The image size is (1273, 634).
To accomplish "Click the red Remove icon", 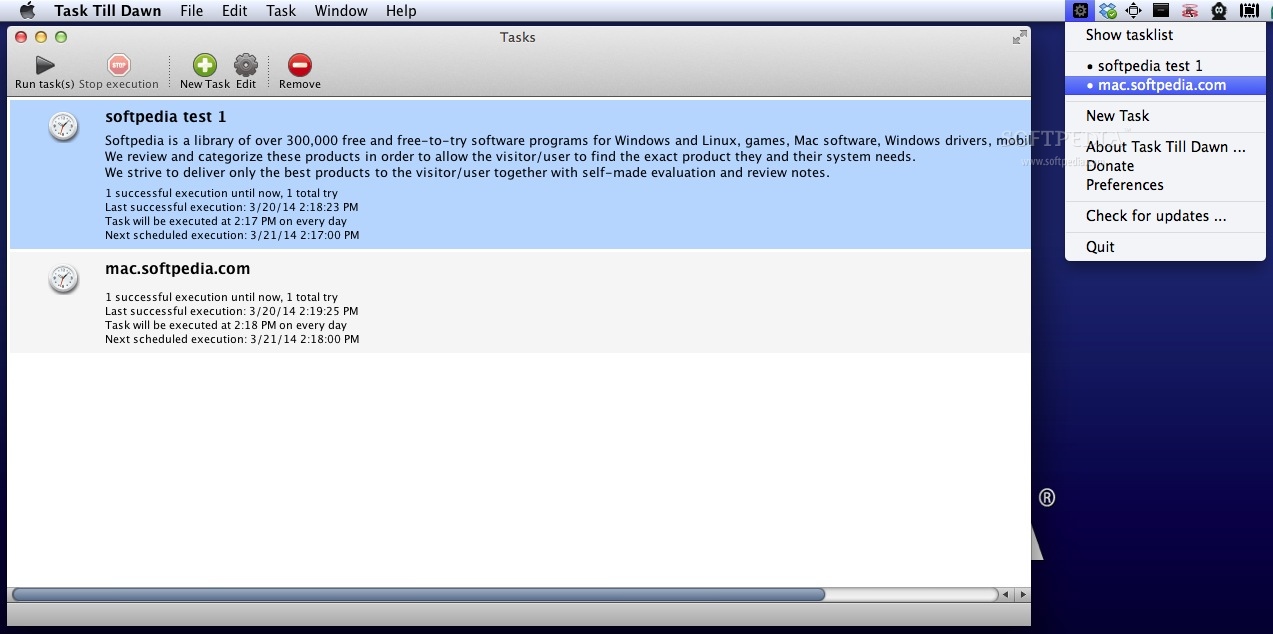I will (300, 66).
